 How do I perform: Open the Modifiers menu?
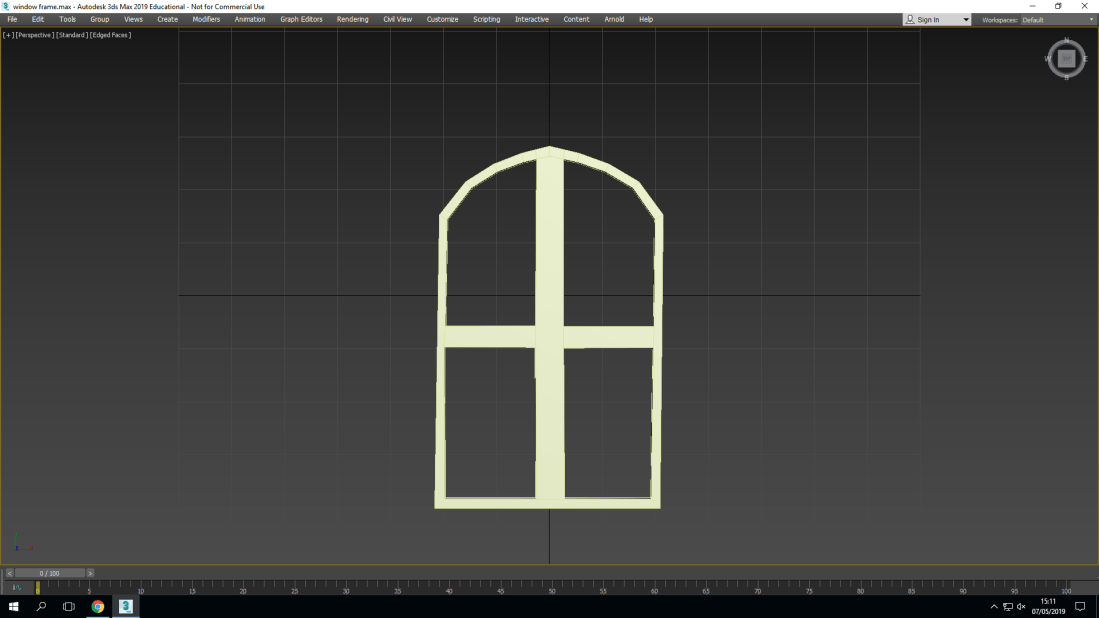pyautogui.click(x=206, y=19)
